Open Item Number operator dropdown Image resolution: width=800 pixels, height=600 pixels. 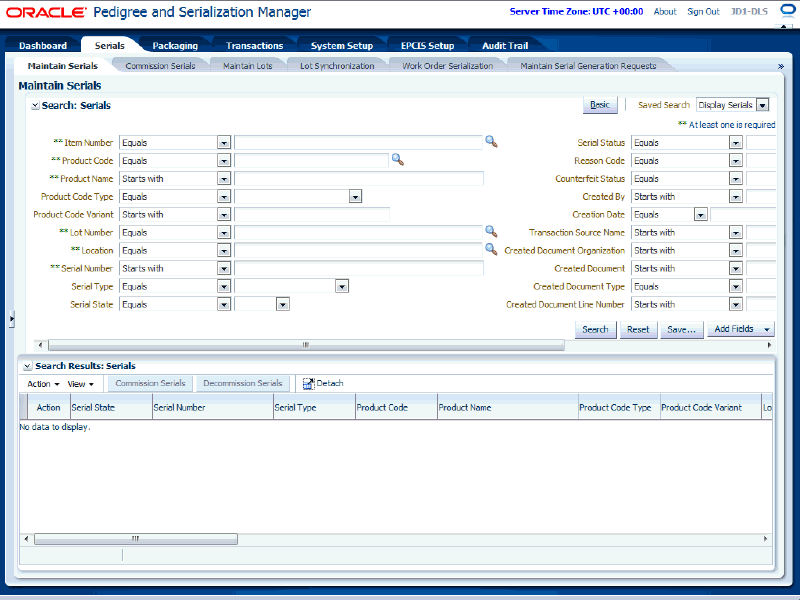pos(224,143)
